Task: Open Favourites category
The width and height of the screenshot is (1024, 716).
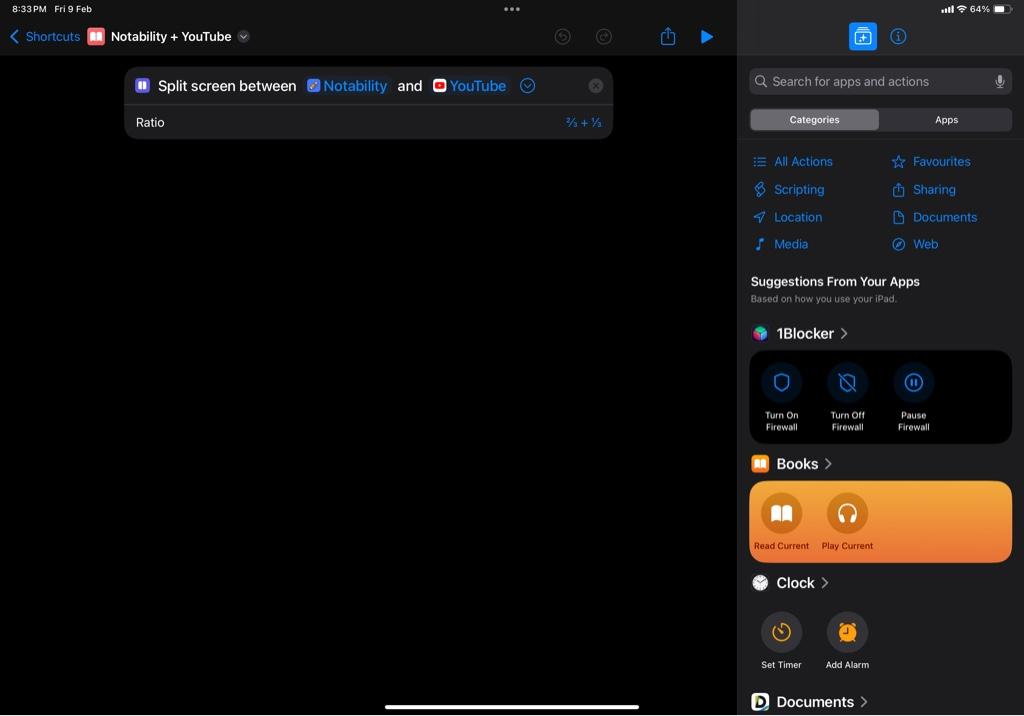Action: (x=931, y=161)
